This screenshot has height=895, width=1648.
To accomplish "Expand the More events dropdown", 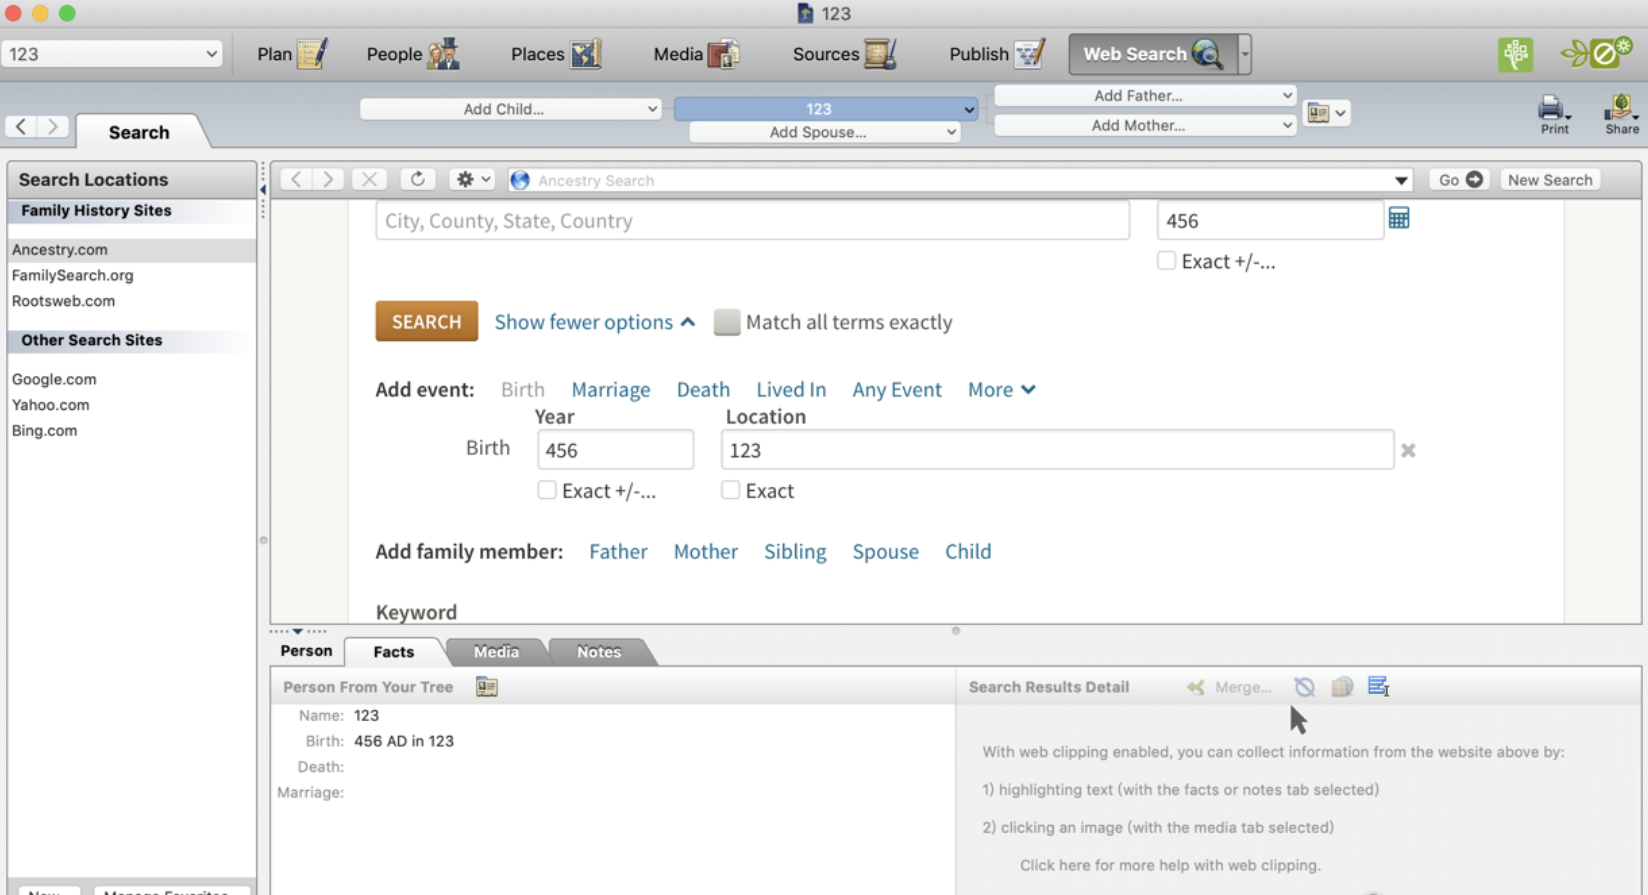I will point(1001,389).
